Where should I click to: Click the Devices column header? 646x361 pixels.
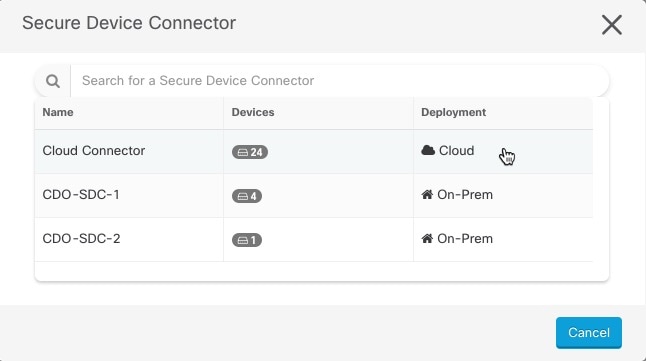(253, 113)
